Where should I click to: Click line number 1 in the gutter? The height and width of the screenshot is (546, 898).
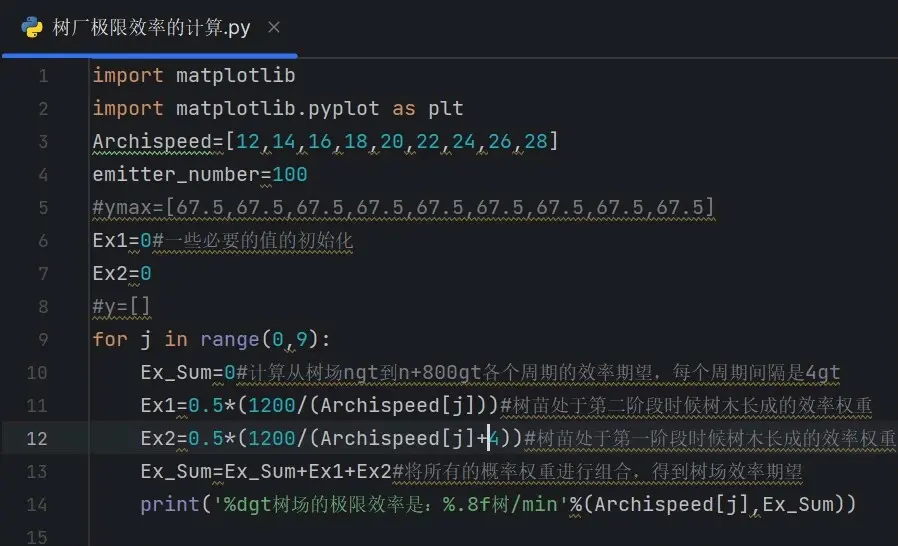(44, 76)
